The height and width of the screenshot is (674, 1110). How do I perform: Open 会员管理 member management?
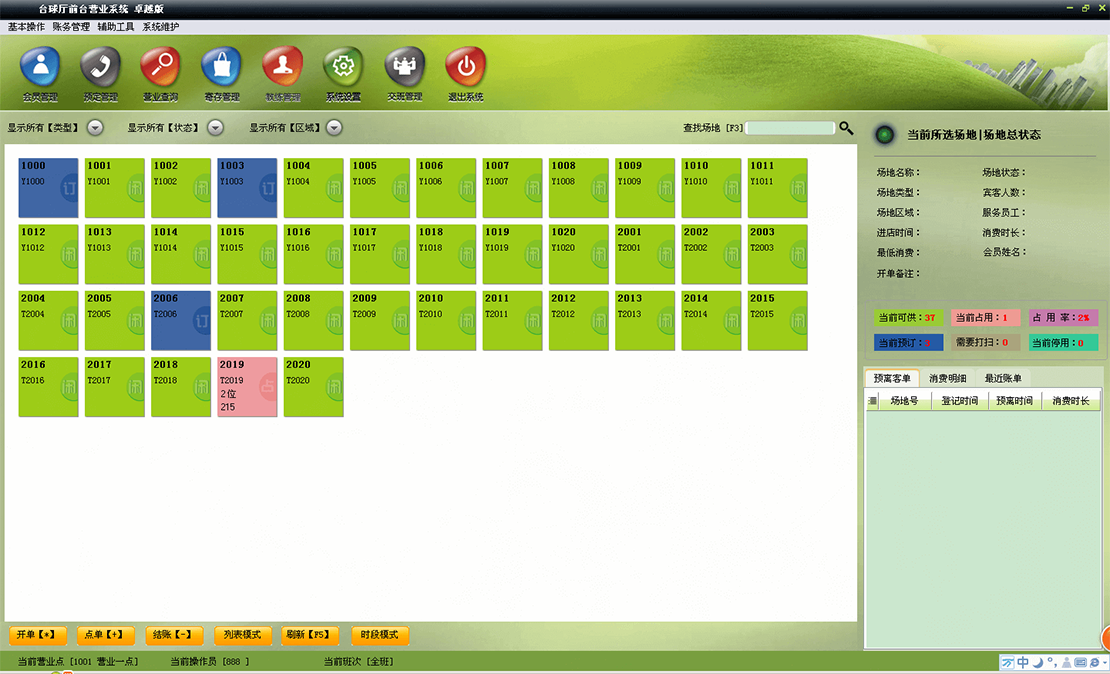[40, 74]
